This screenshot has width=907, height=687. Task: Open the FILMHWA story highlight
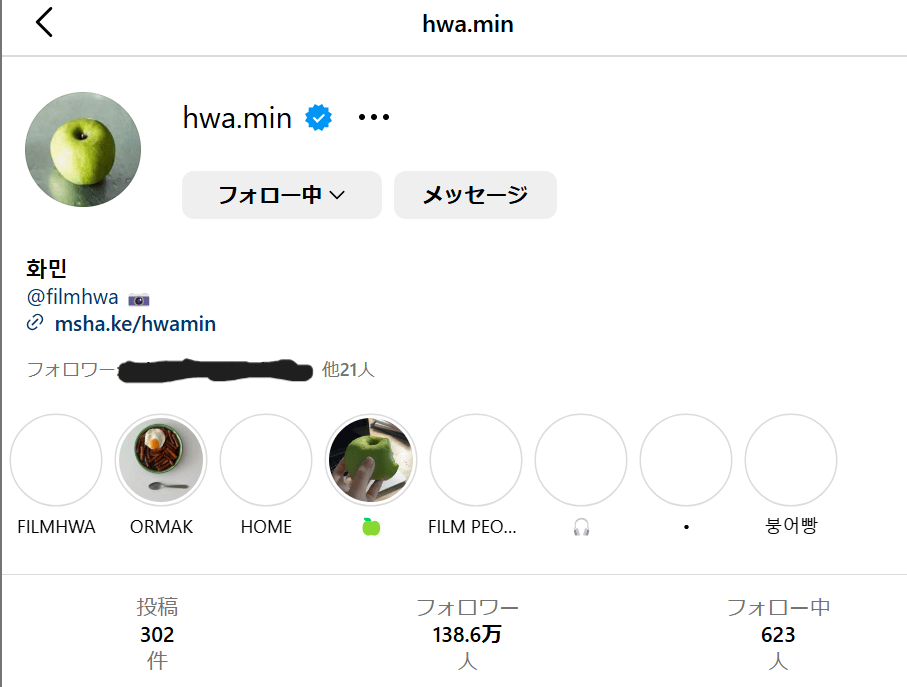click(x=56, y=460)
